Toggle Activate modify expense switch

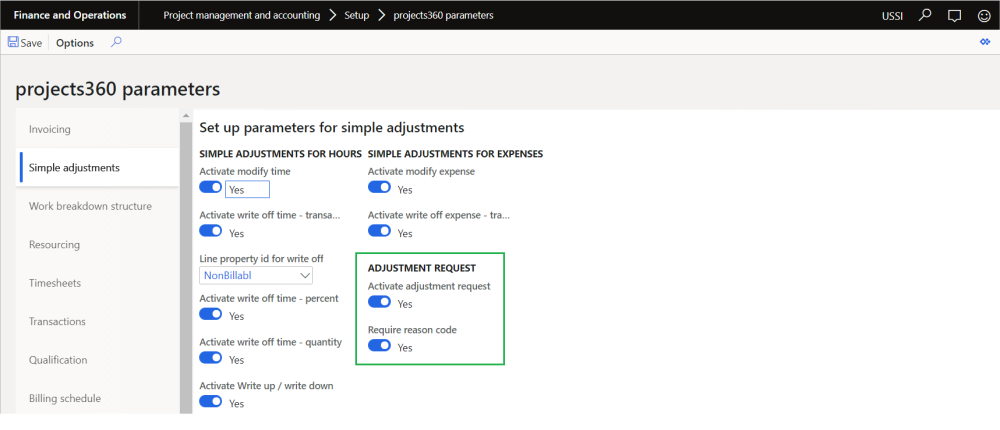click(x=379, y=188)
